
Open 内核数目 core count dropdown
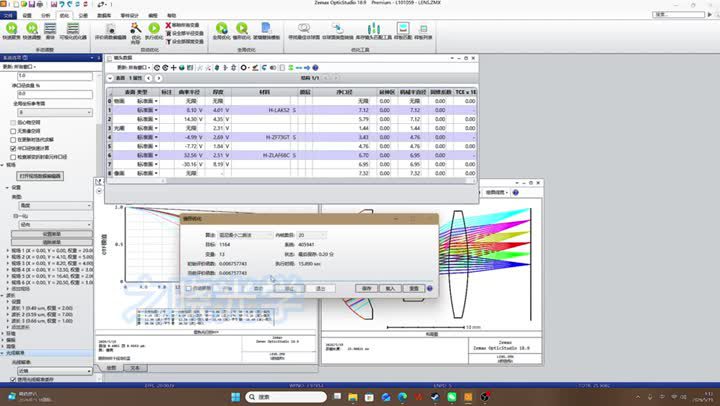(312, 235)
